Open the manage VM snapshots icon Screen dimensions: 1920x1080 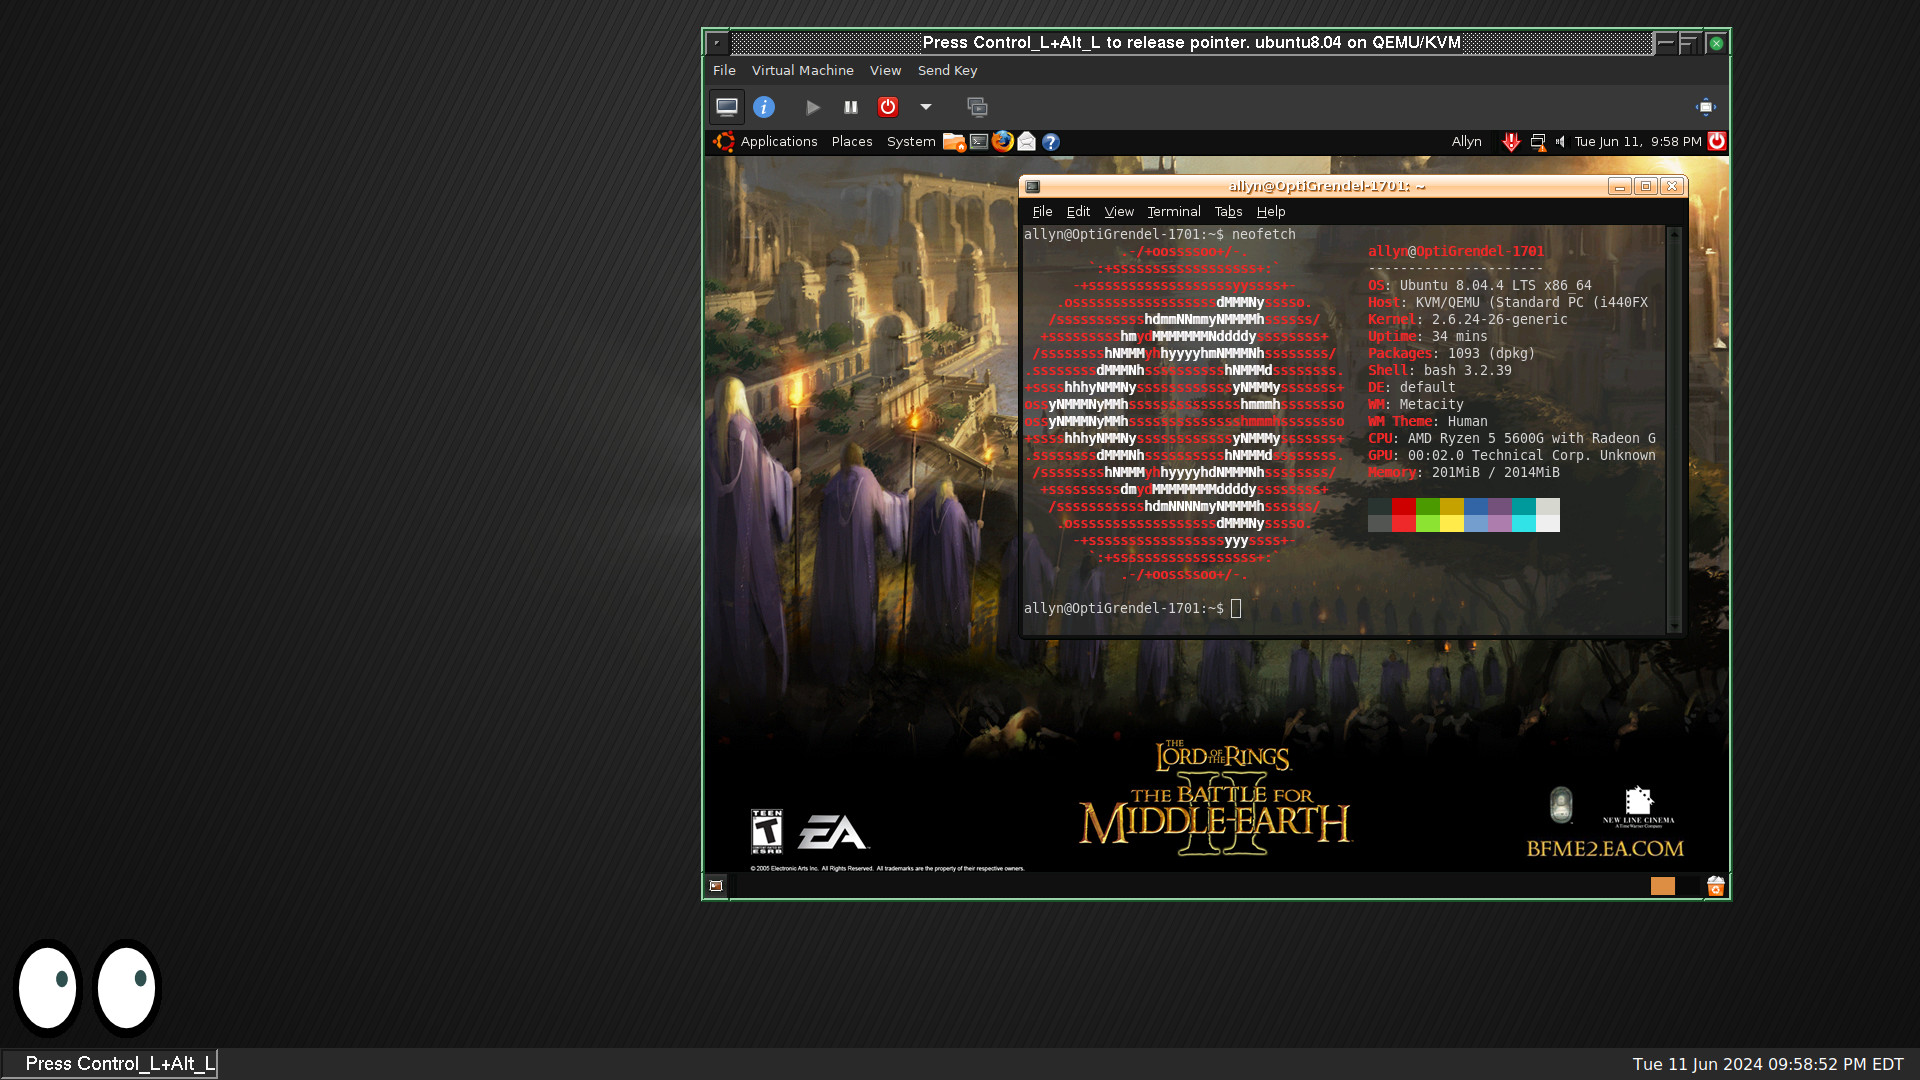977,107
